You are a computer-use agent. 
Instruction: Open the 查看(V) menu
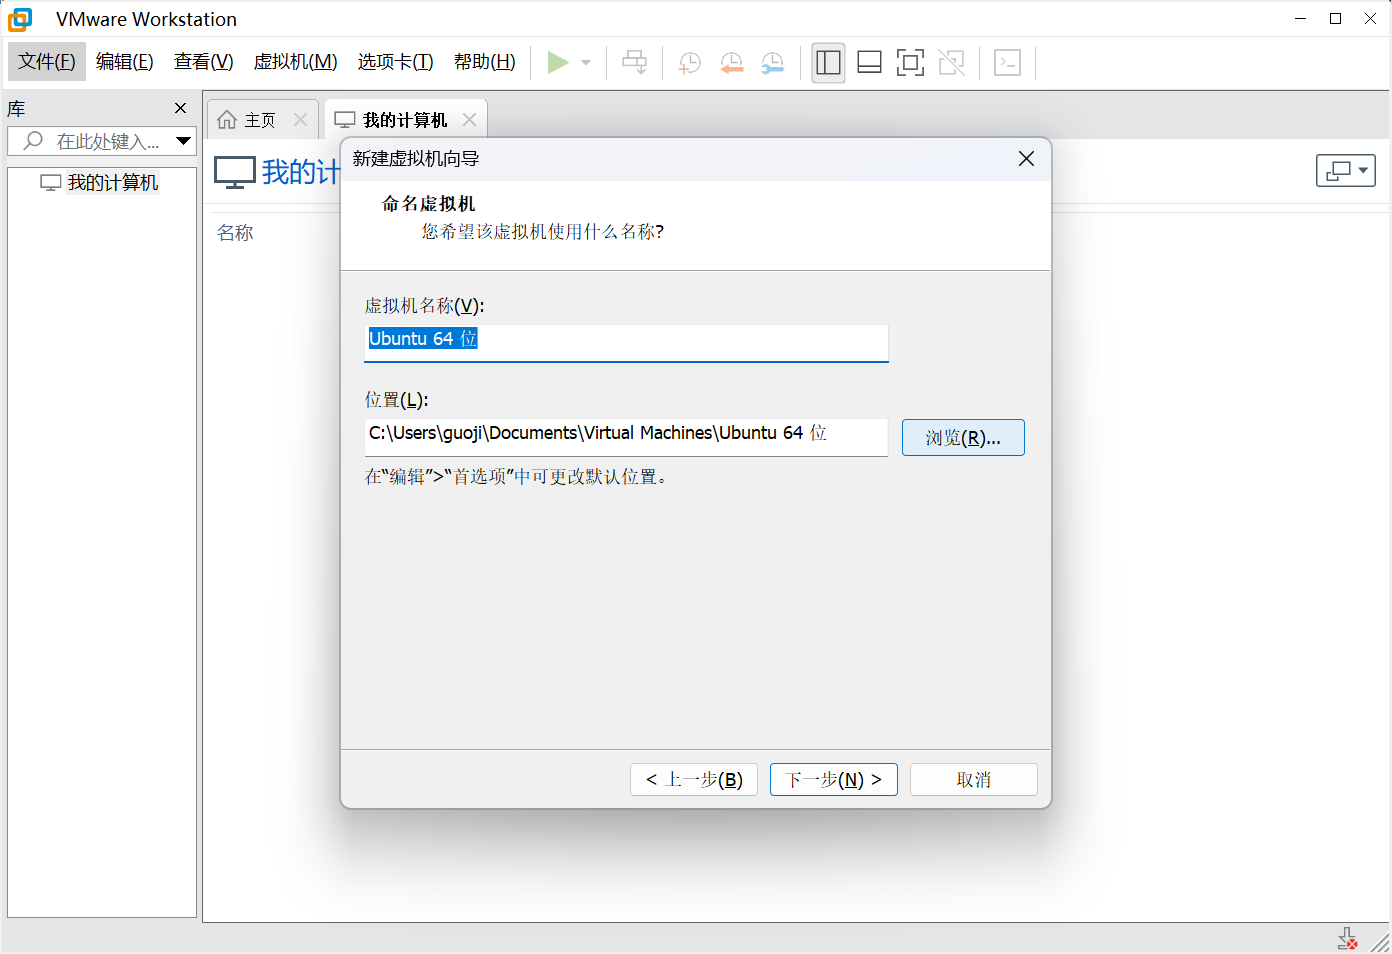204,62
